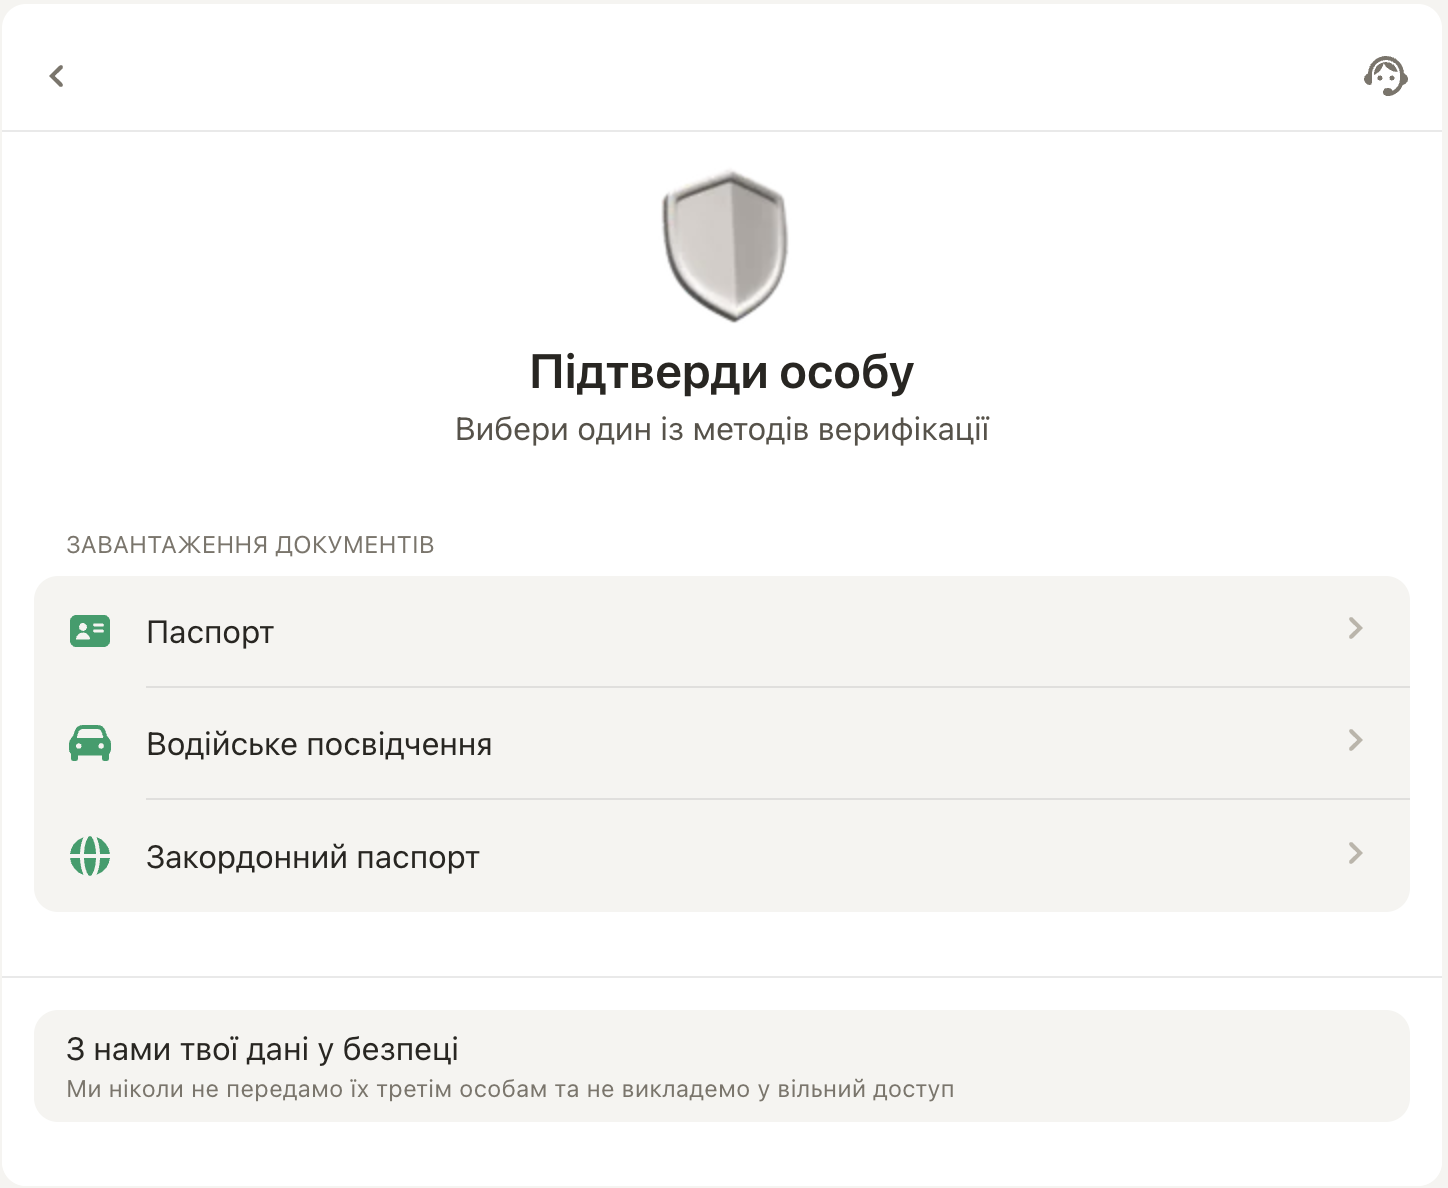1448x1188 pixels.
Task: Select the globe icon beside Закордонний паспорт
Action: click(x=90, y=856)
